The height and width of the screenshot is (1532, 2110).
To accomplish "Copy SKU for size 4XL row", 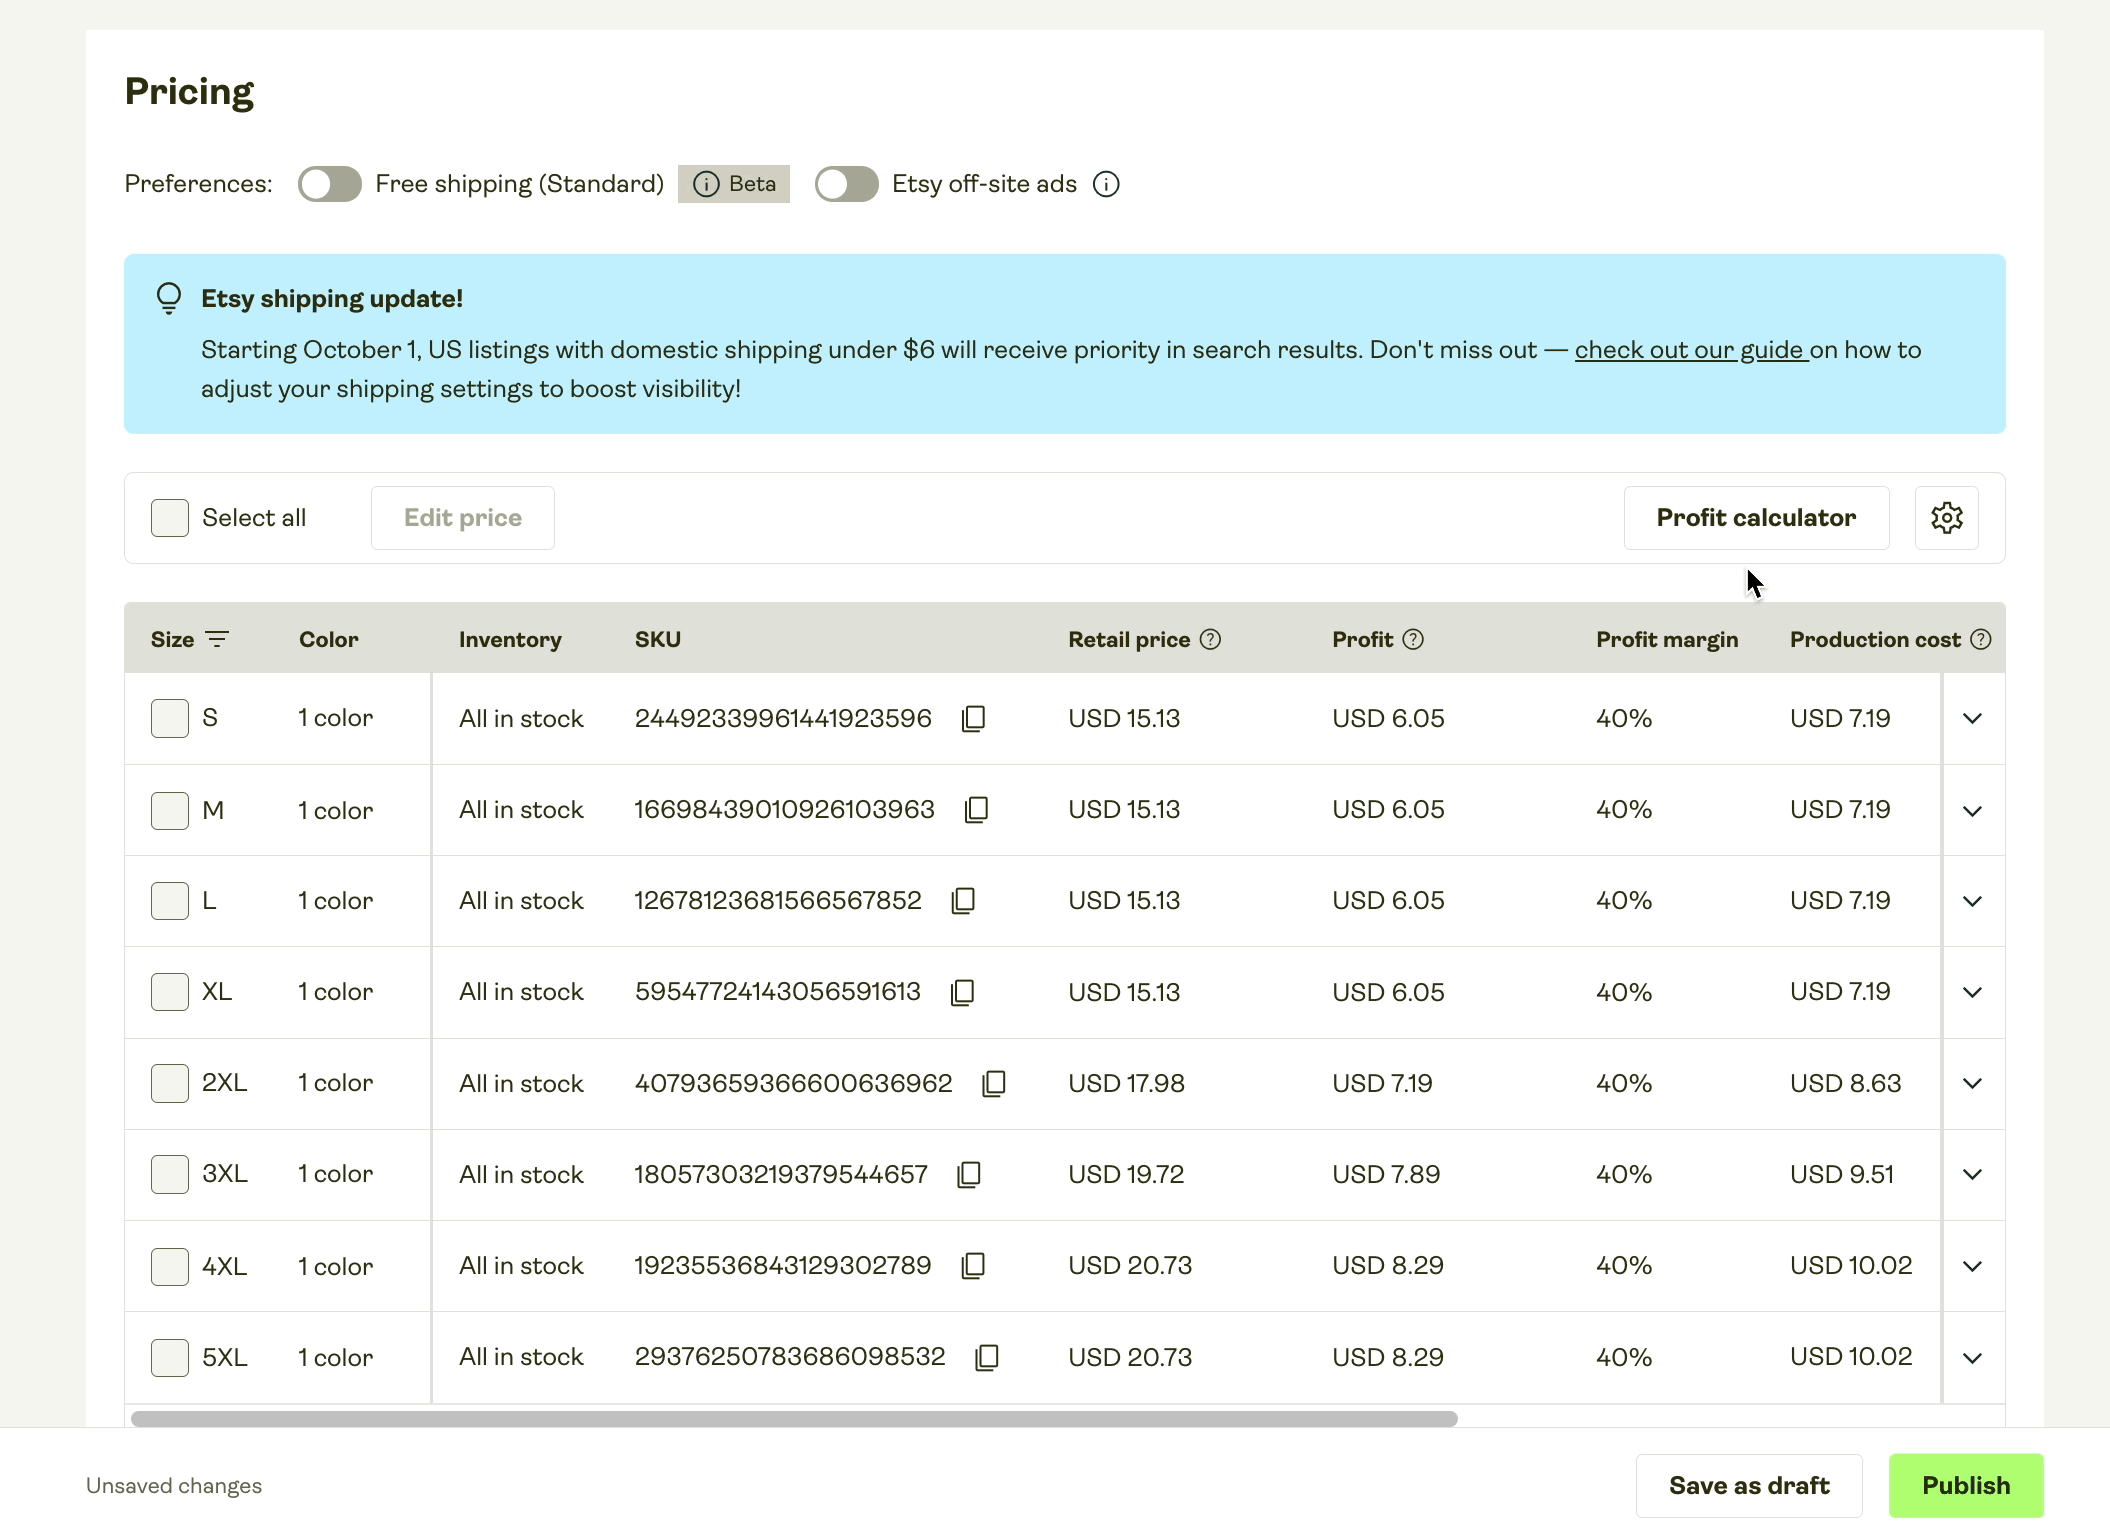I will [x=973, y=1266].
